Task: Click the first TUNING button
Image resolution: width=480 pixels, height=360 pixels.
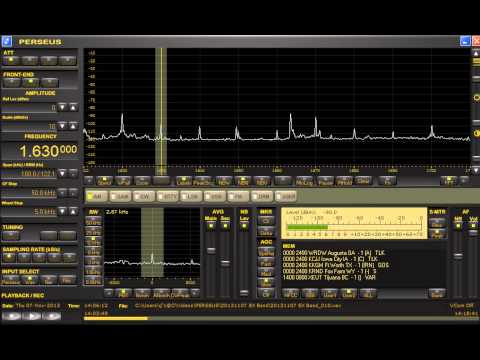Action: [x=11, y=236]
